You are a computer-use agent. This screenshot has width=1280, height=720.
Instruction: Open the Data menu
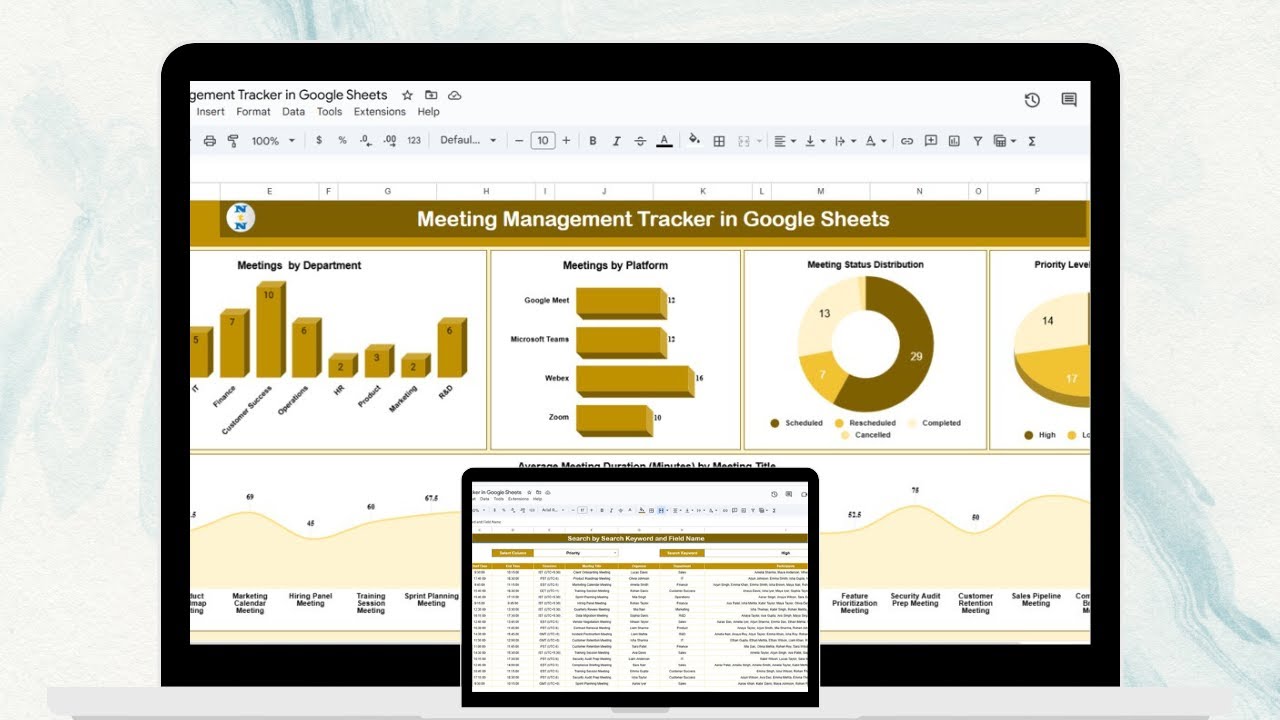[x=293, y=112]
